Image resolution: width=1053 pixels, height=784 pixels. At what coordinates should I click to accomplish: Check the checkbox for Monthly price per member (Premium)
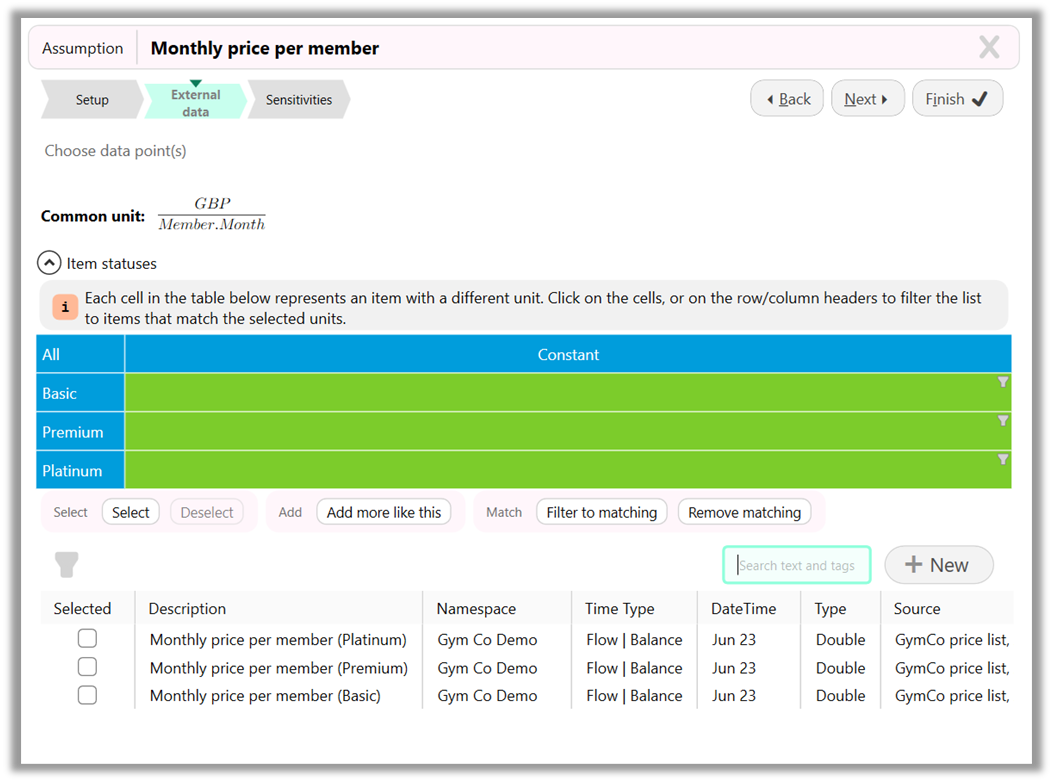point(87,666)
